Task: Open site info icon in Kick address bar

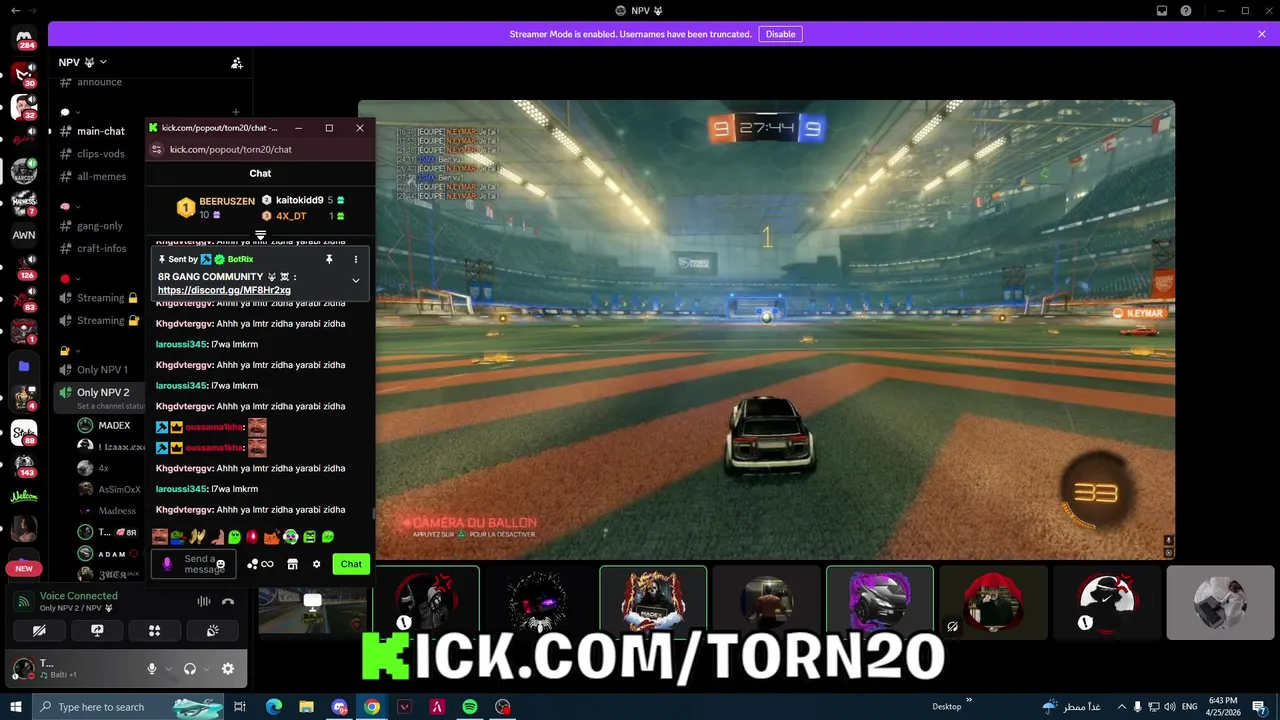Action: (156, 149)
